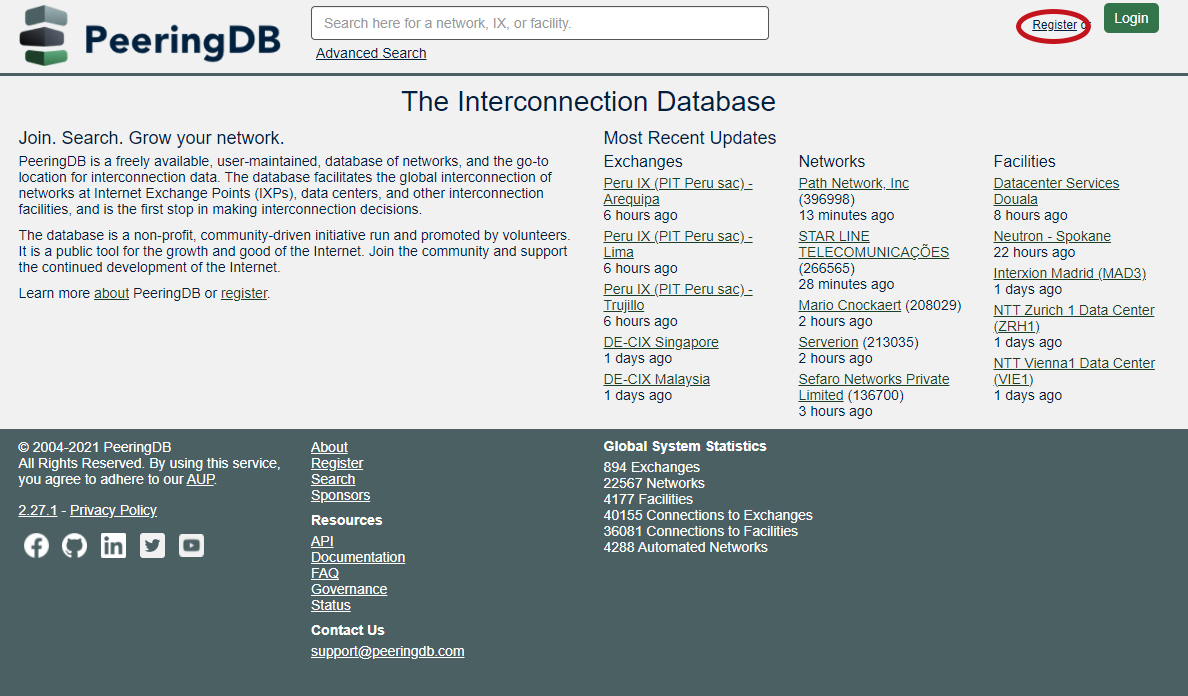Image resolution: width=1188 pixels, height=696 pixels.
Task: Open DE-CIX Singapore exchange entry
Action: (x=661, y=342)
